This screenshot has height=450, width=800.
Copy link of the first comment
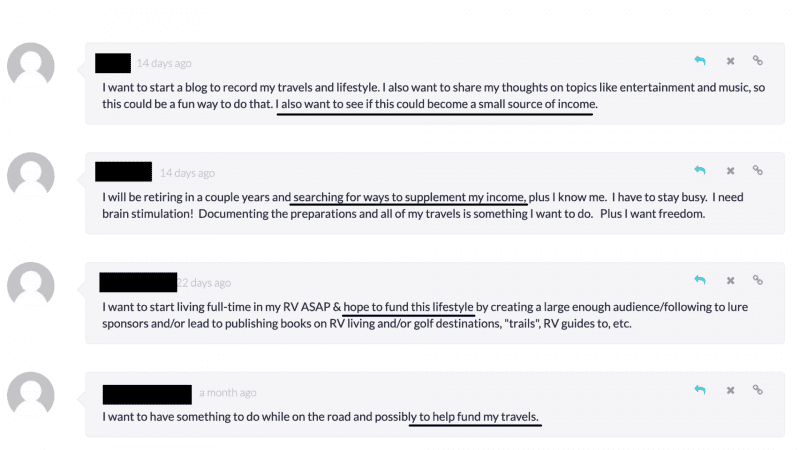[758, 61]
